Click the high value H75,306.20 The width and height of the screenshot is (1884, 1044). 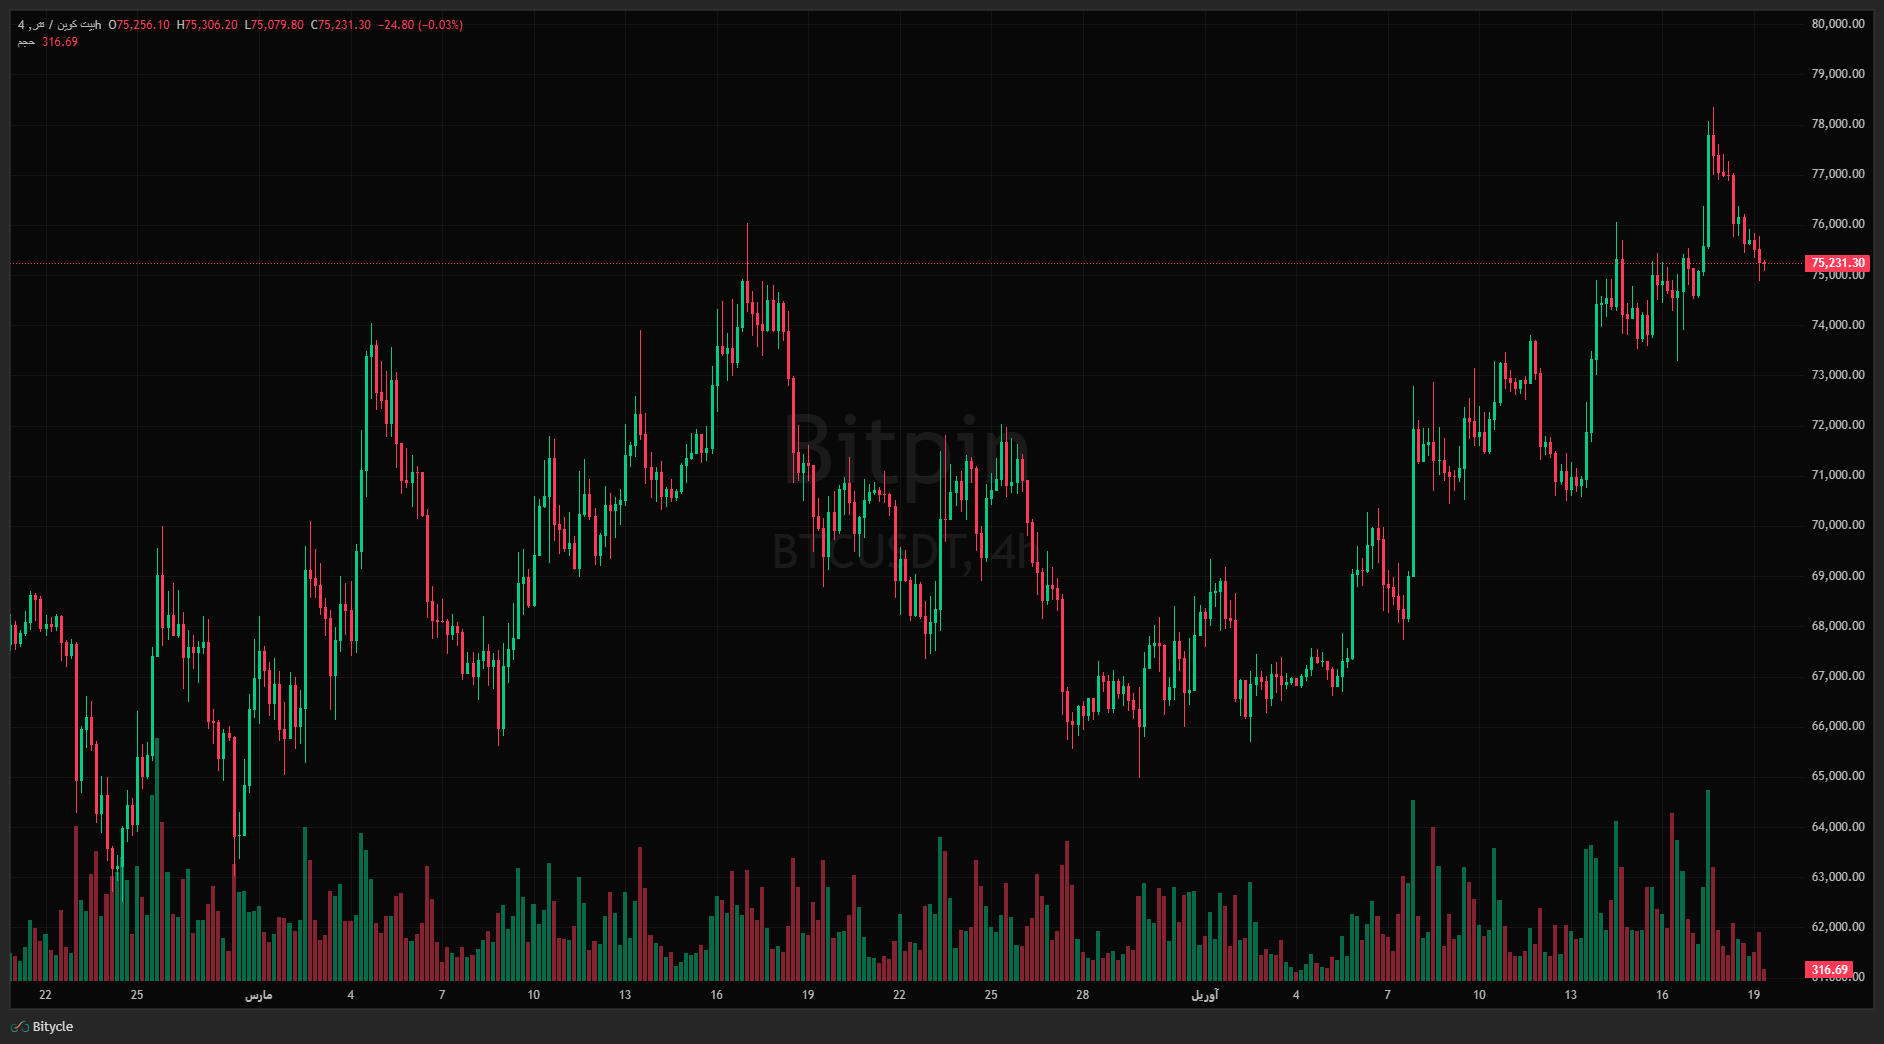coord(207,25)
